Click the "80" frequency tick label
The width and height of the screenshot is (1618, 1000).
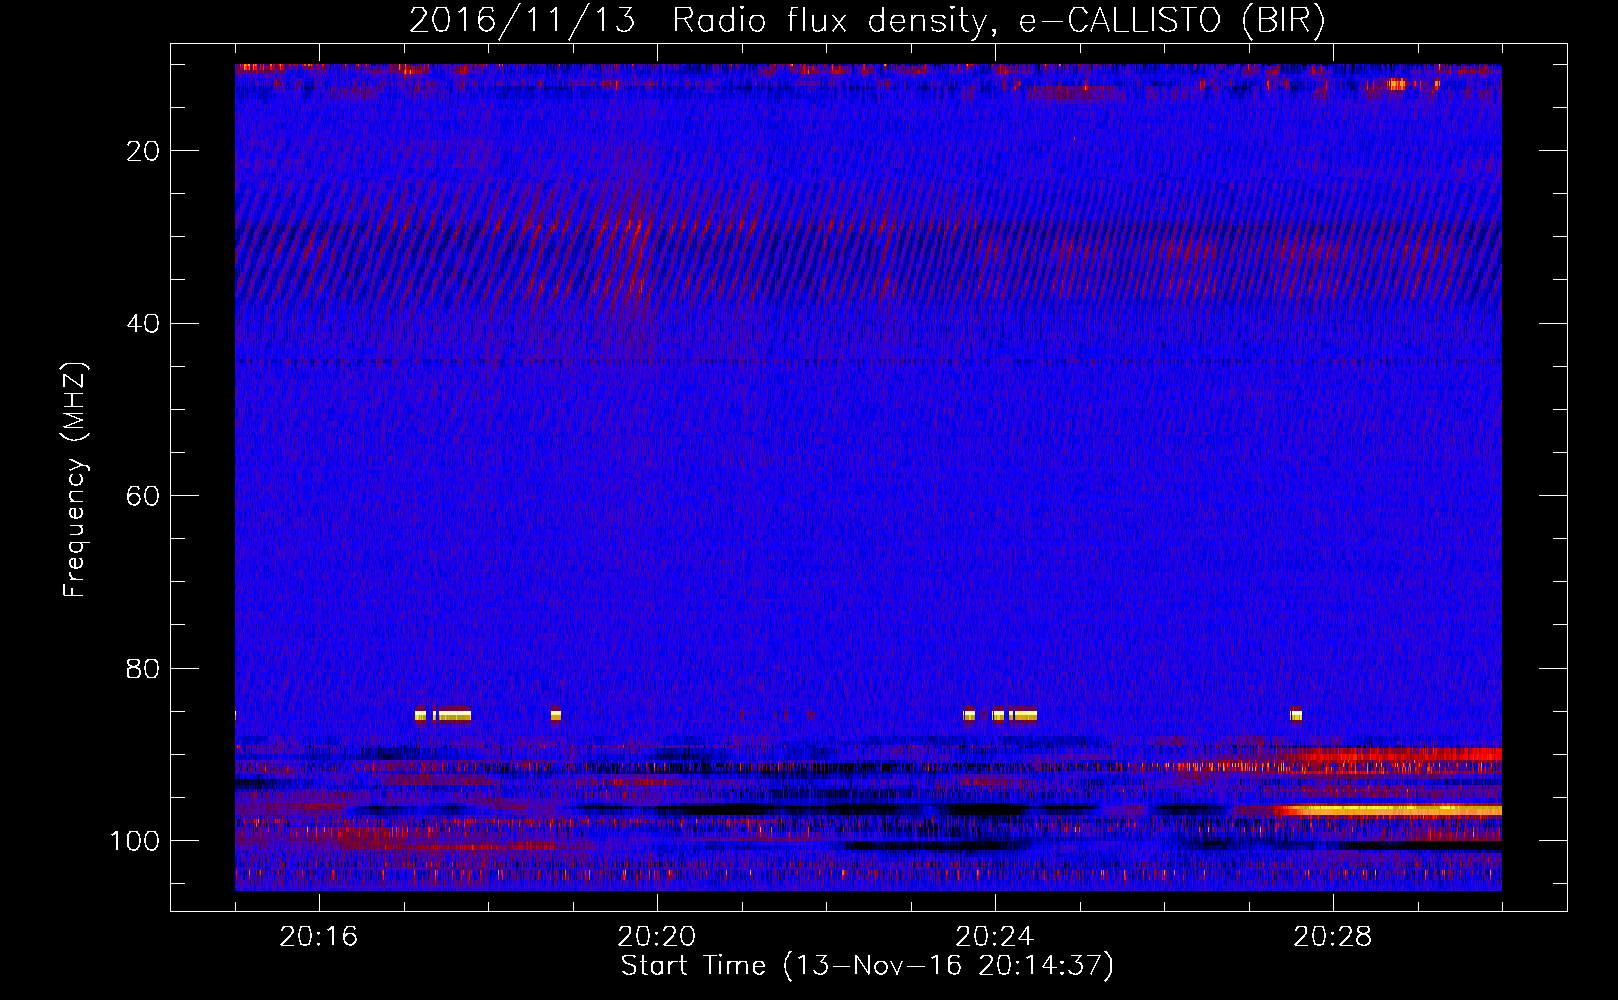[x=144, y=669]
